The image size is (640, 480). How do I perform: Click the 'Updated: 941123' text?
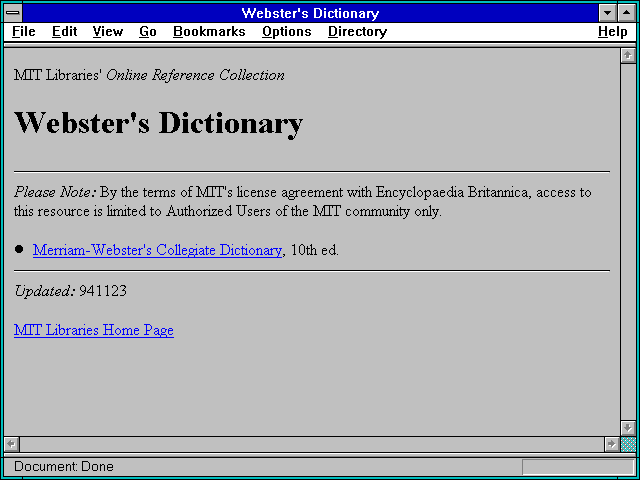(x=71, y=291)
